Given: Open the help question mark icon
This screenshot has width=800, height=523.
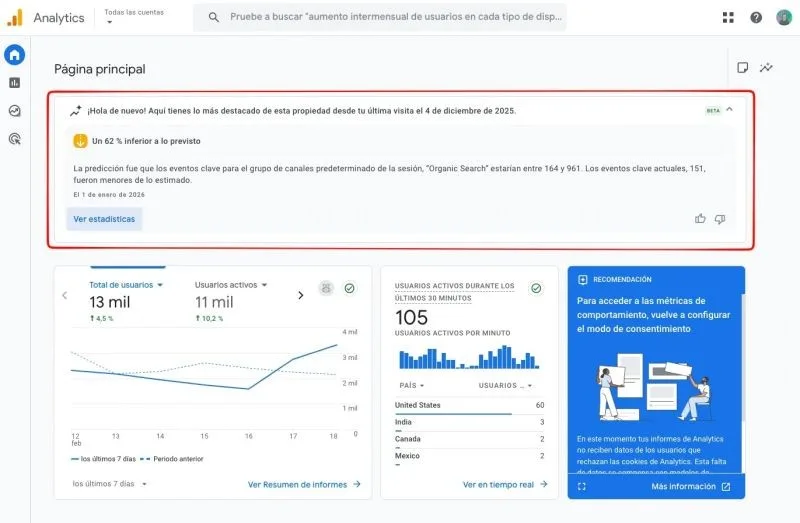Looking at the screenshot, I should [756, 17].
